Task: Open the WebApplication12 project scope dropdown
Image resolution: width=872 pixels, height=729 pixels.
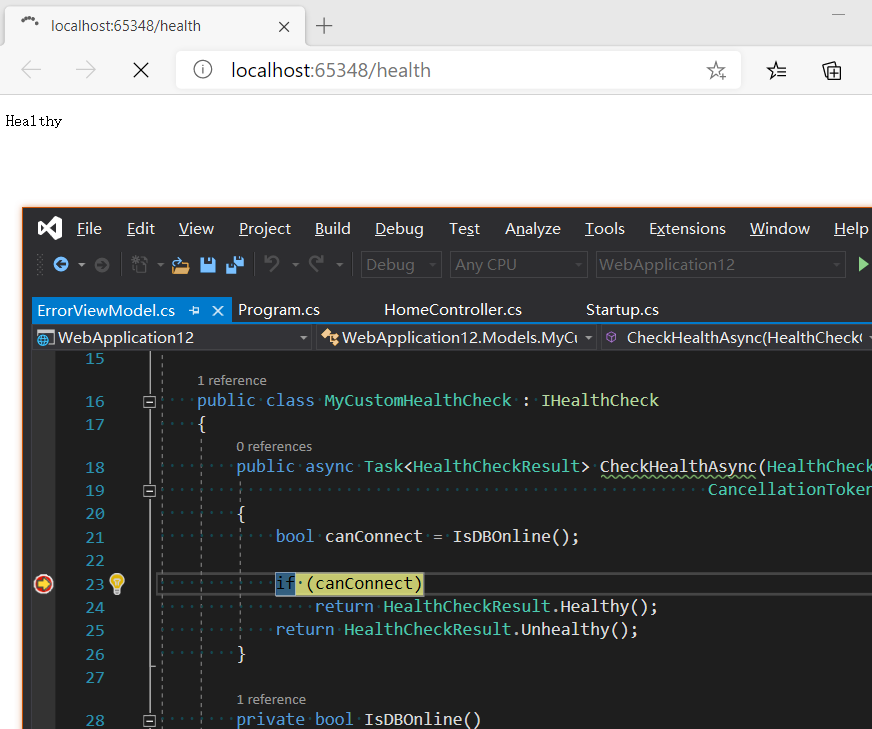Action: point(172,338)
